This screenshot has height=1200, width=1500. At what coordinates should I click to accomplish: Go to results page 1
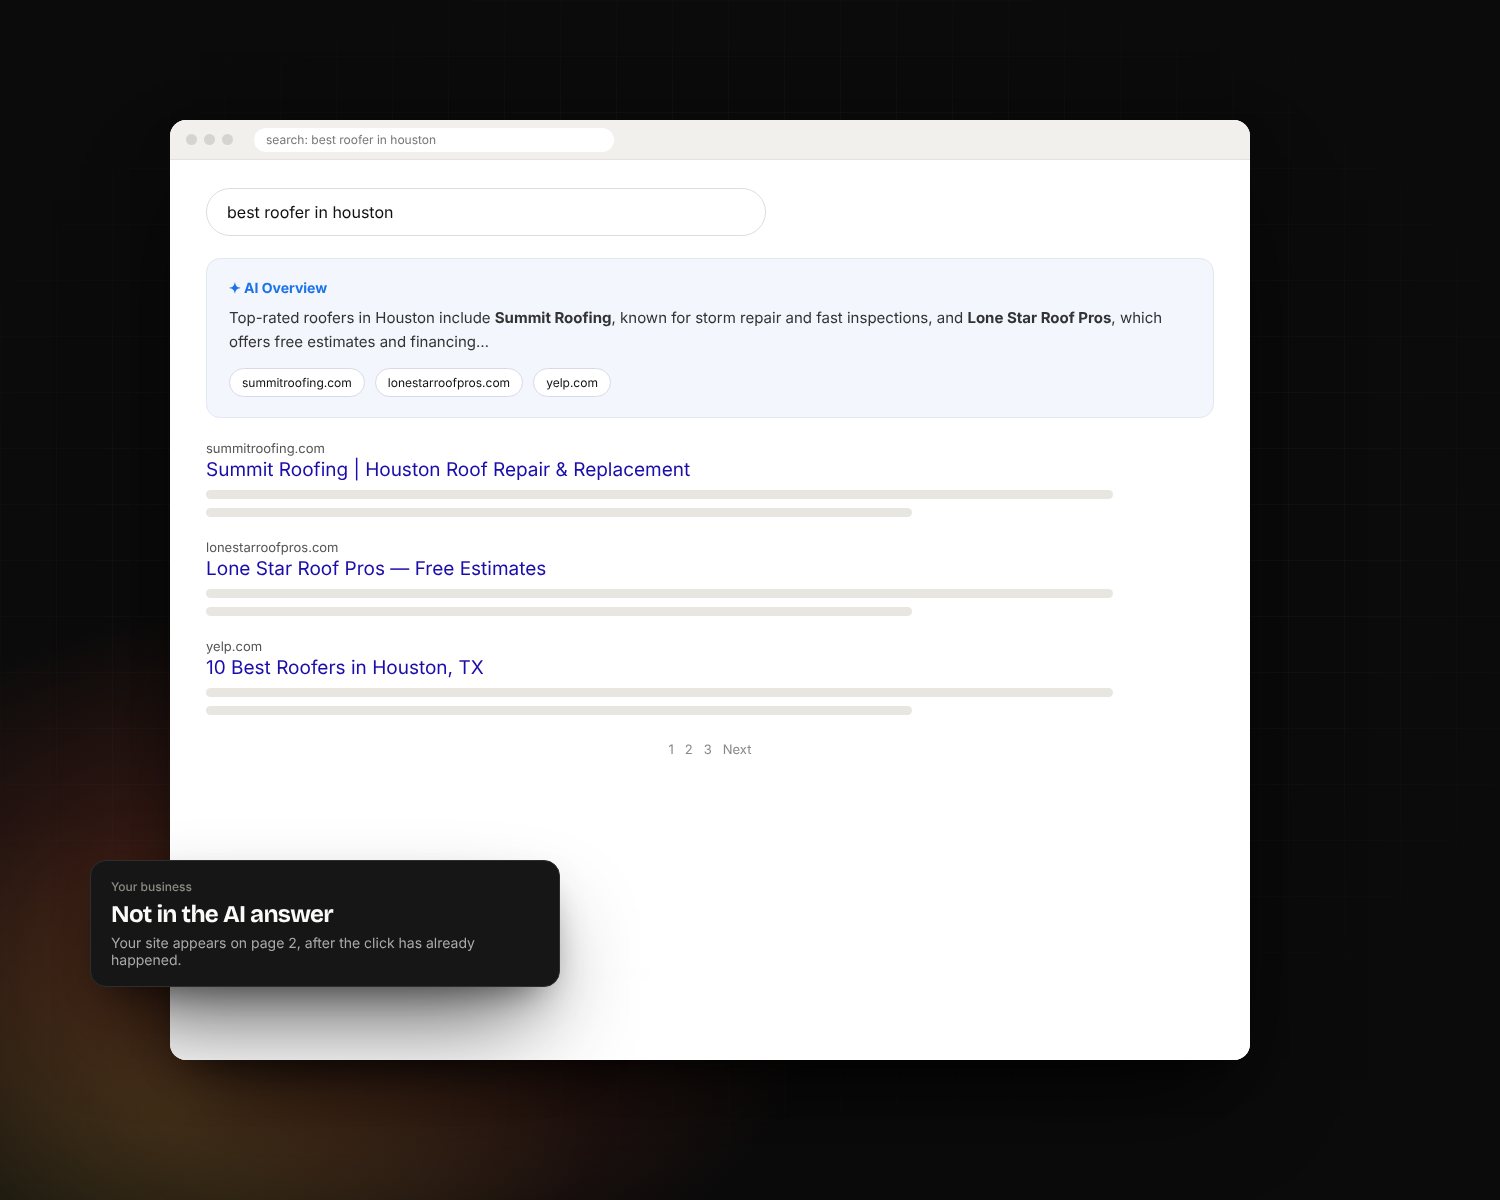click(671, 750)
